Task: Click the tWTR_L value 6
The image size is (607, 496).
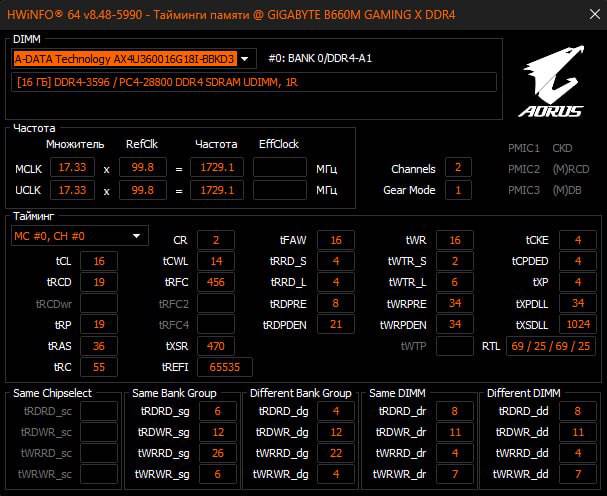Action: pos(455,282)
